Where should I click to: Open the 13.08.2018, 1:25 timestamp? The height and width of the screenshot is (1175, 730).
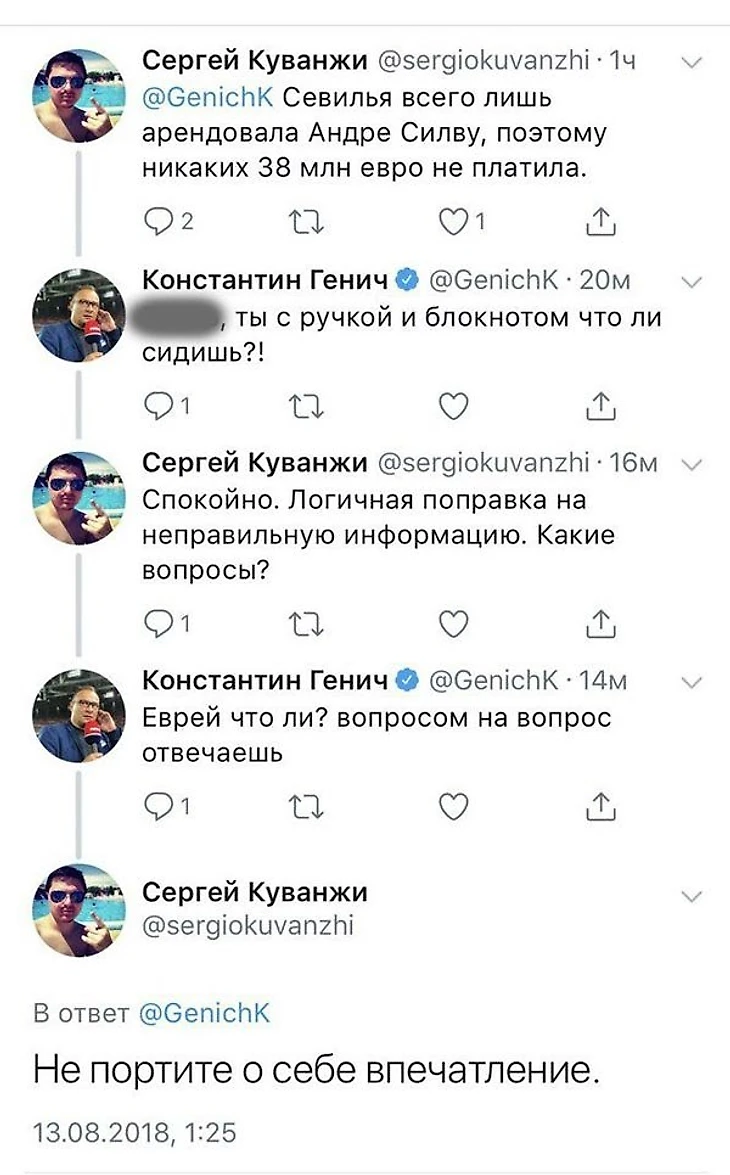pyautogui.click(x=135, y=1132)
